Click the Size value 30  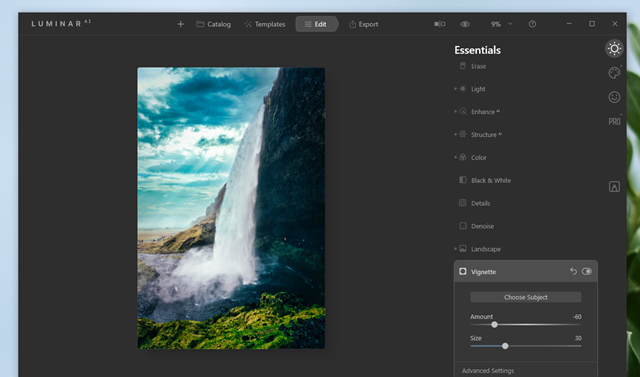[x=578, y=338]
